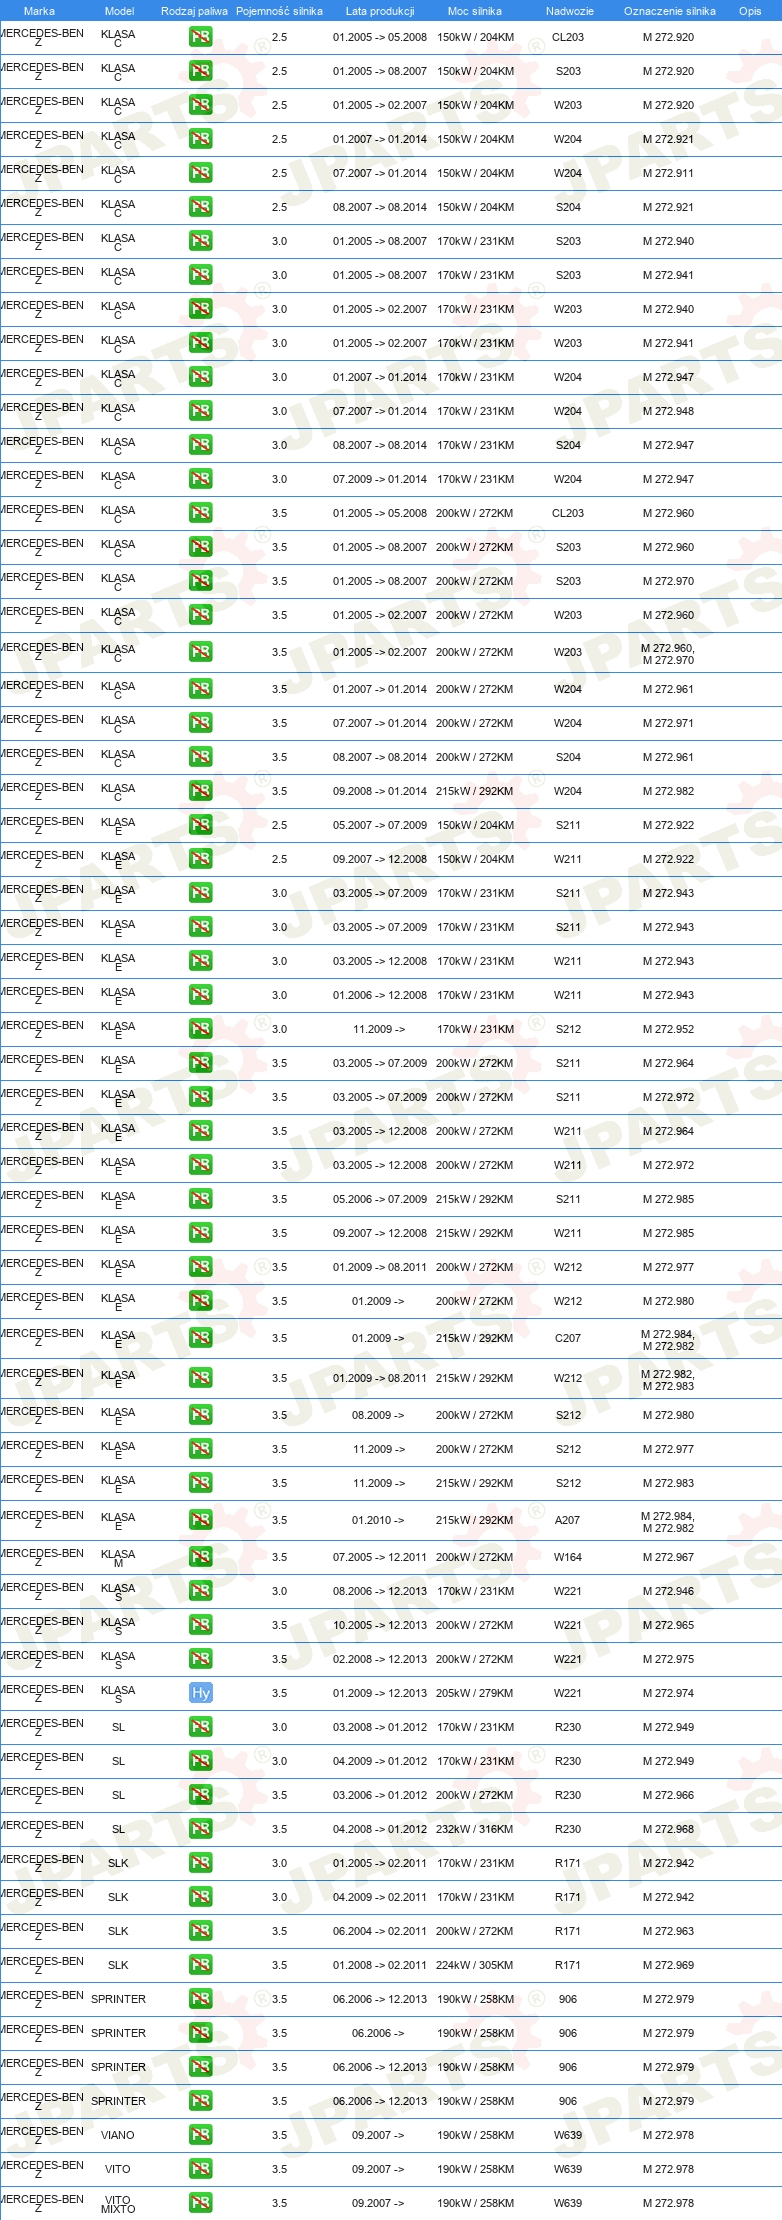Select the petrol icon in the W164 M 272.967 row
This screenshot has width=782, height=2220.
200,1557
